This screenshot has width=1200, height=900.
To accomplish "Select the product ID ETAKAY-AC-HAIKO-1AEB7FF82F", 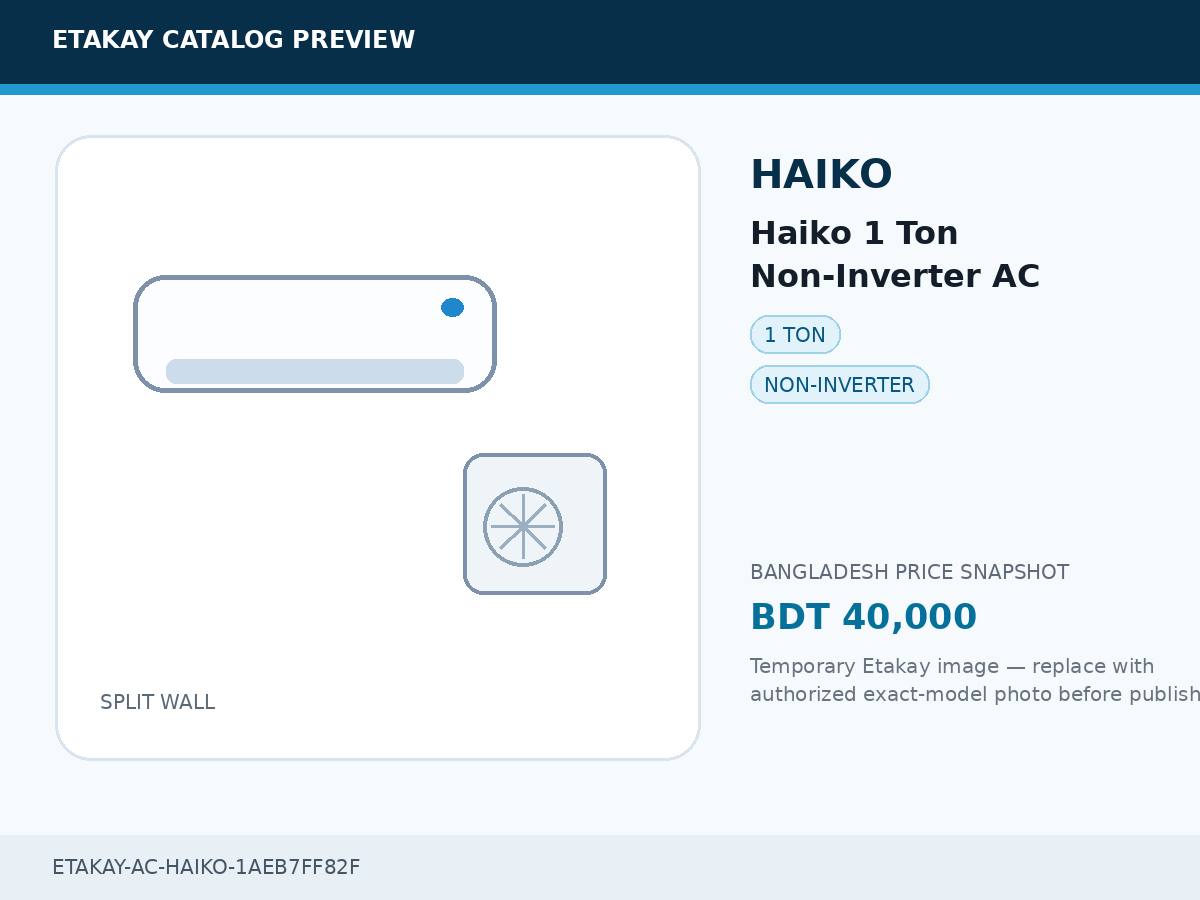I will click(x=206, y=867).
